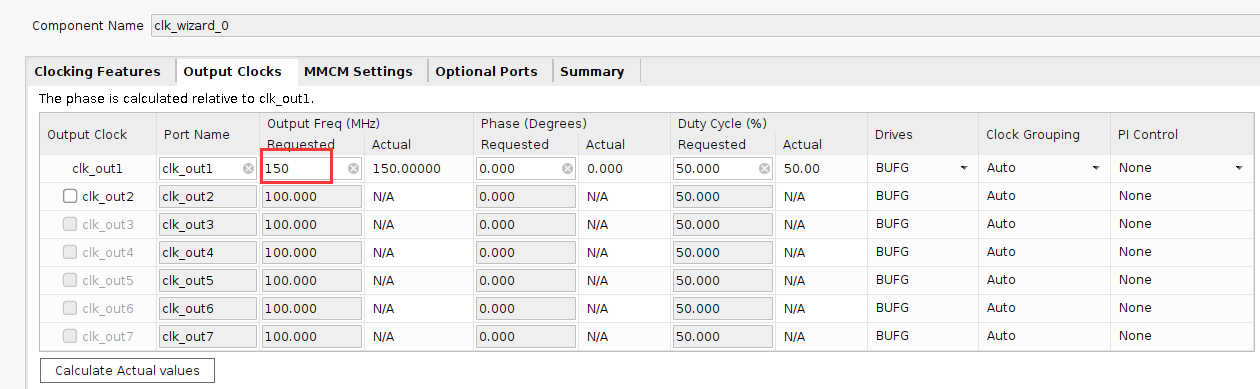Click the Calculate Actual values button
This screenshot has height=389, width=1260.
(127, 371)
